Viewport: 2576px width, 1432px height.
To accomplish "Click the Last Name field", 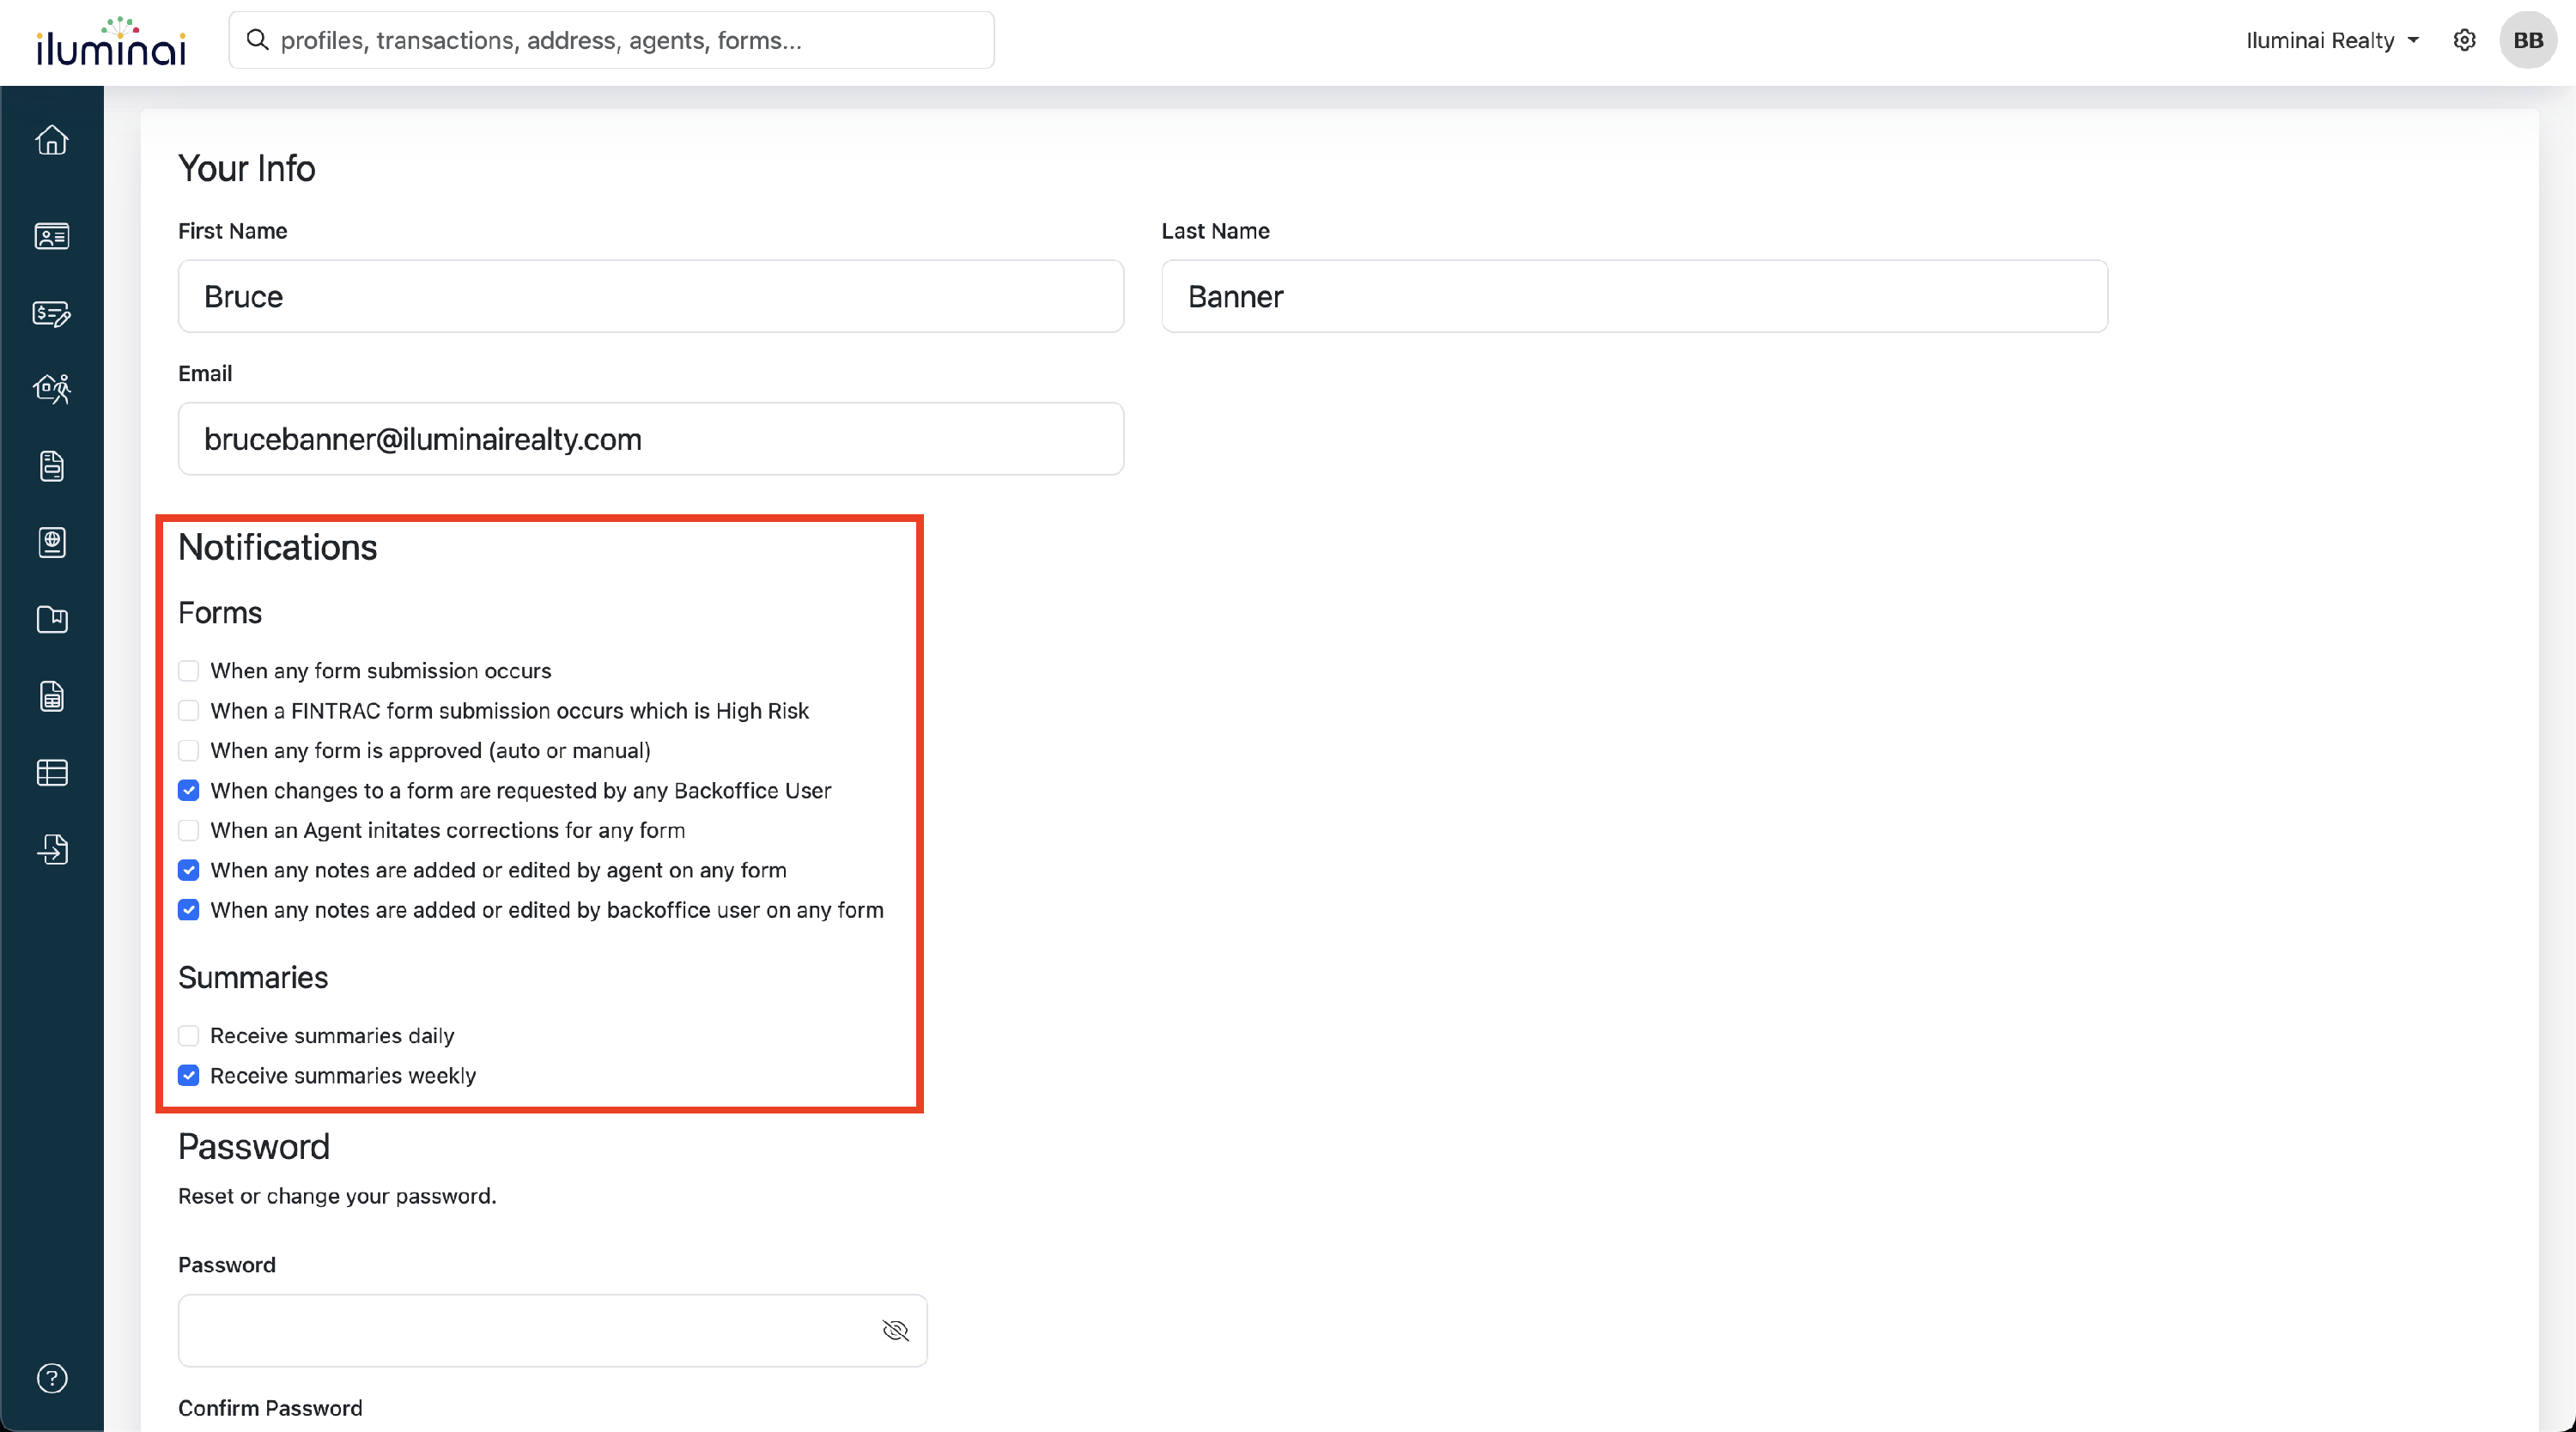I will [x=1634, y=296].
